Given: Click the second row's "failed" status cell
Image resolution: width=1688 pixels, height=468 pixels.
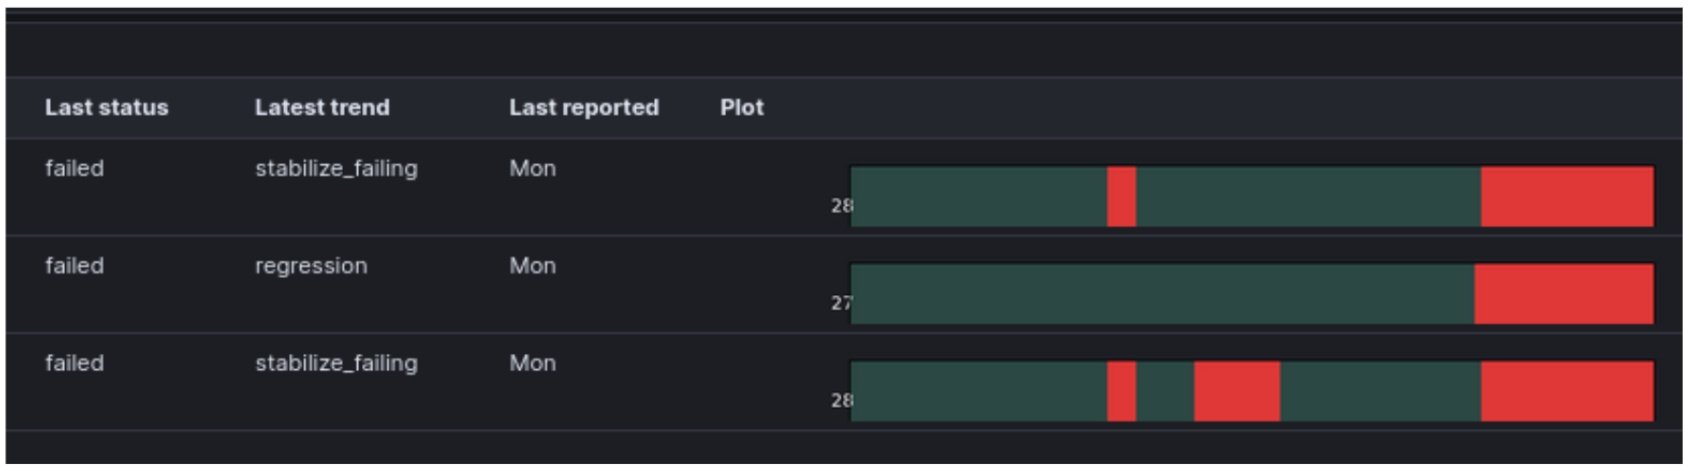Looking at the screenshot, I should (x=74, y=266).
